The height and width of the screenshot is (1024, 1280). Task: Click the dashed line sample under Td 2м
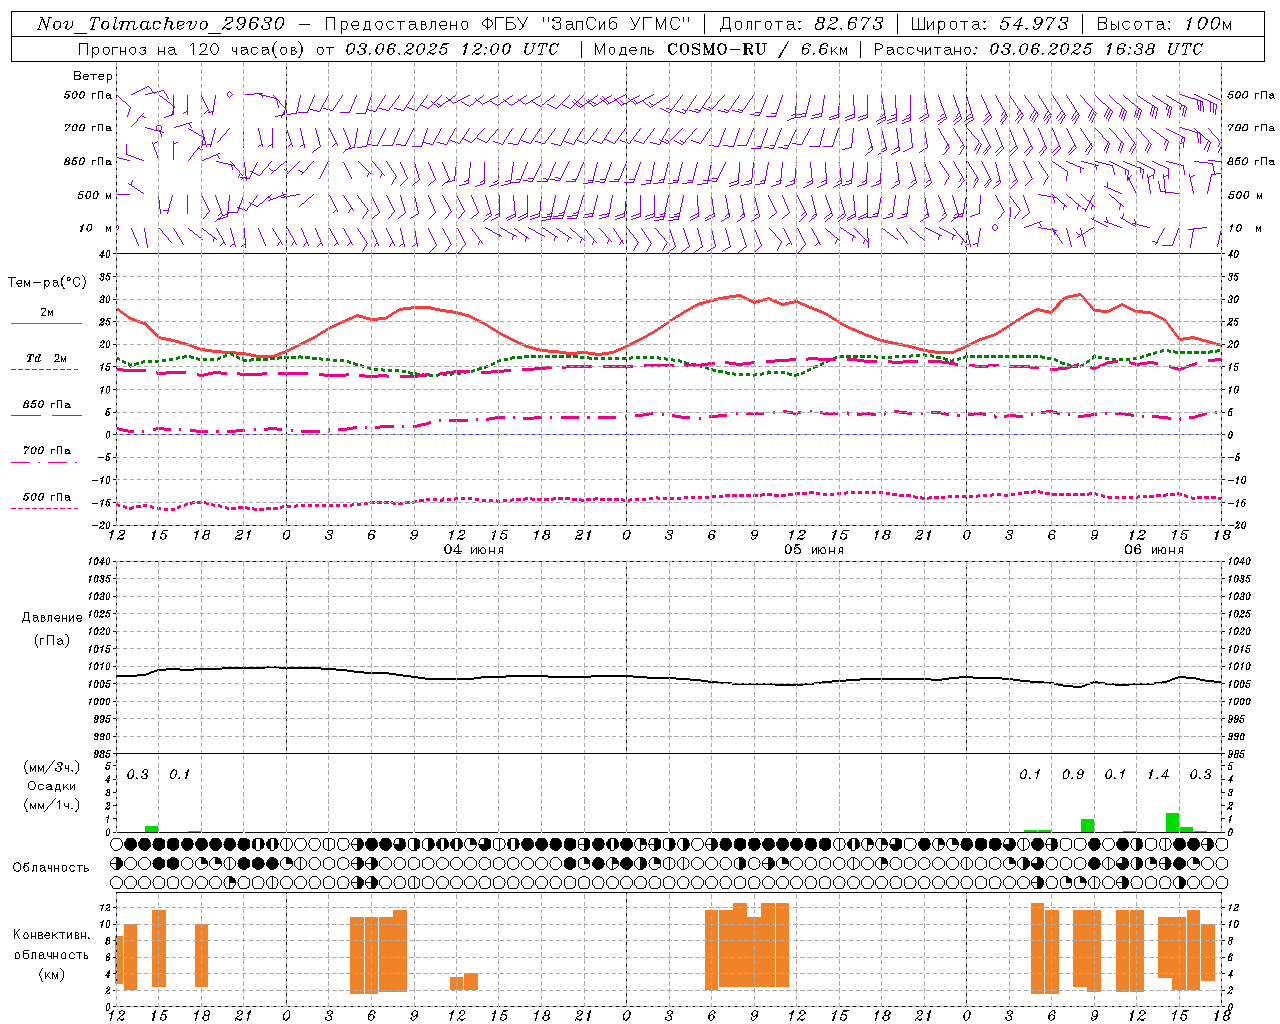coord(44,370)
